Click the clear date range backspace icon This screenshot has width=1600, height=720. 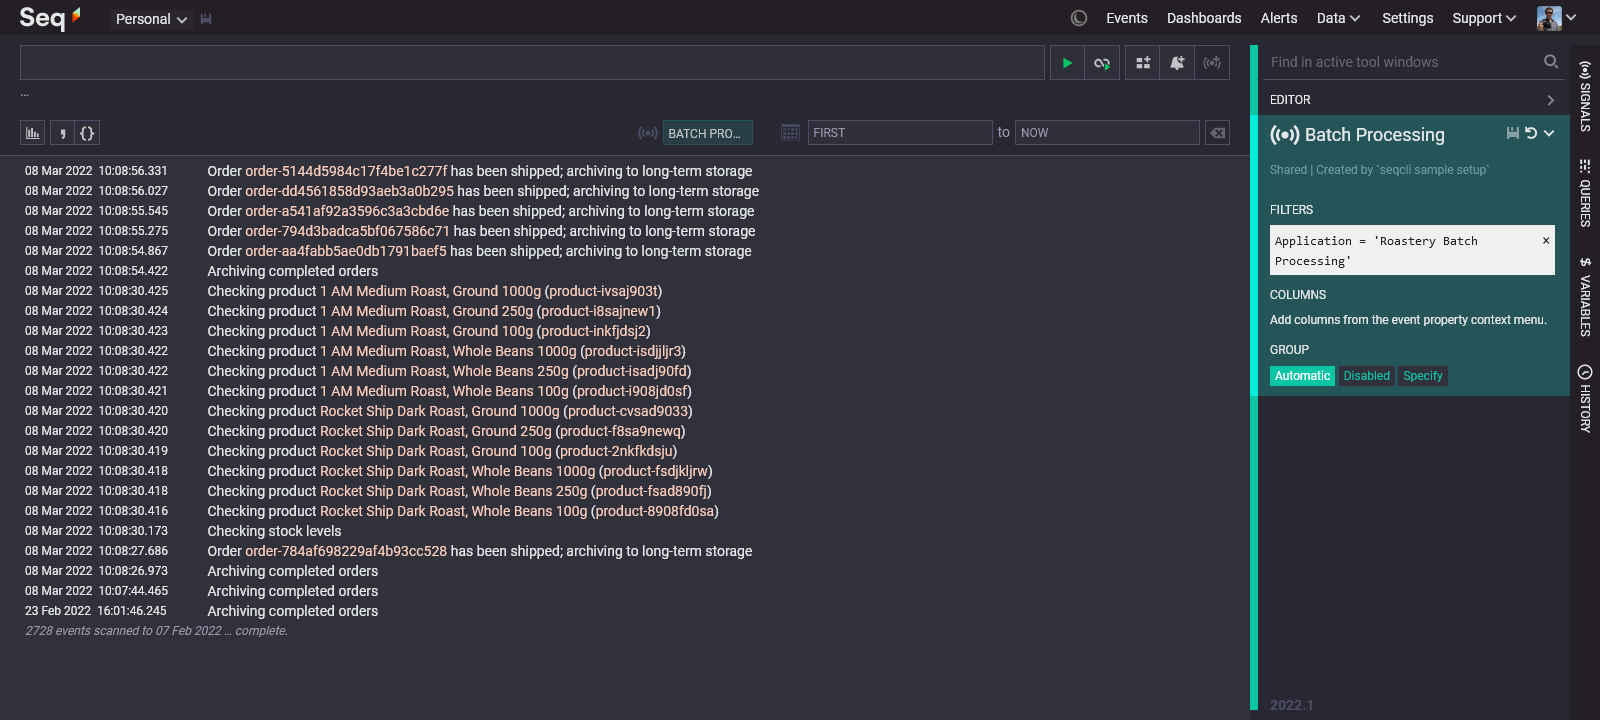click(x=1217, y=133)
